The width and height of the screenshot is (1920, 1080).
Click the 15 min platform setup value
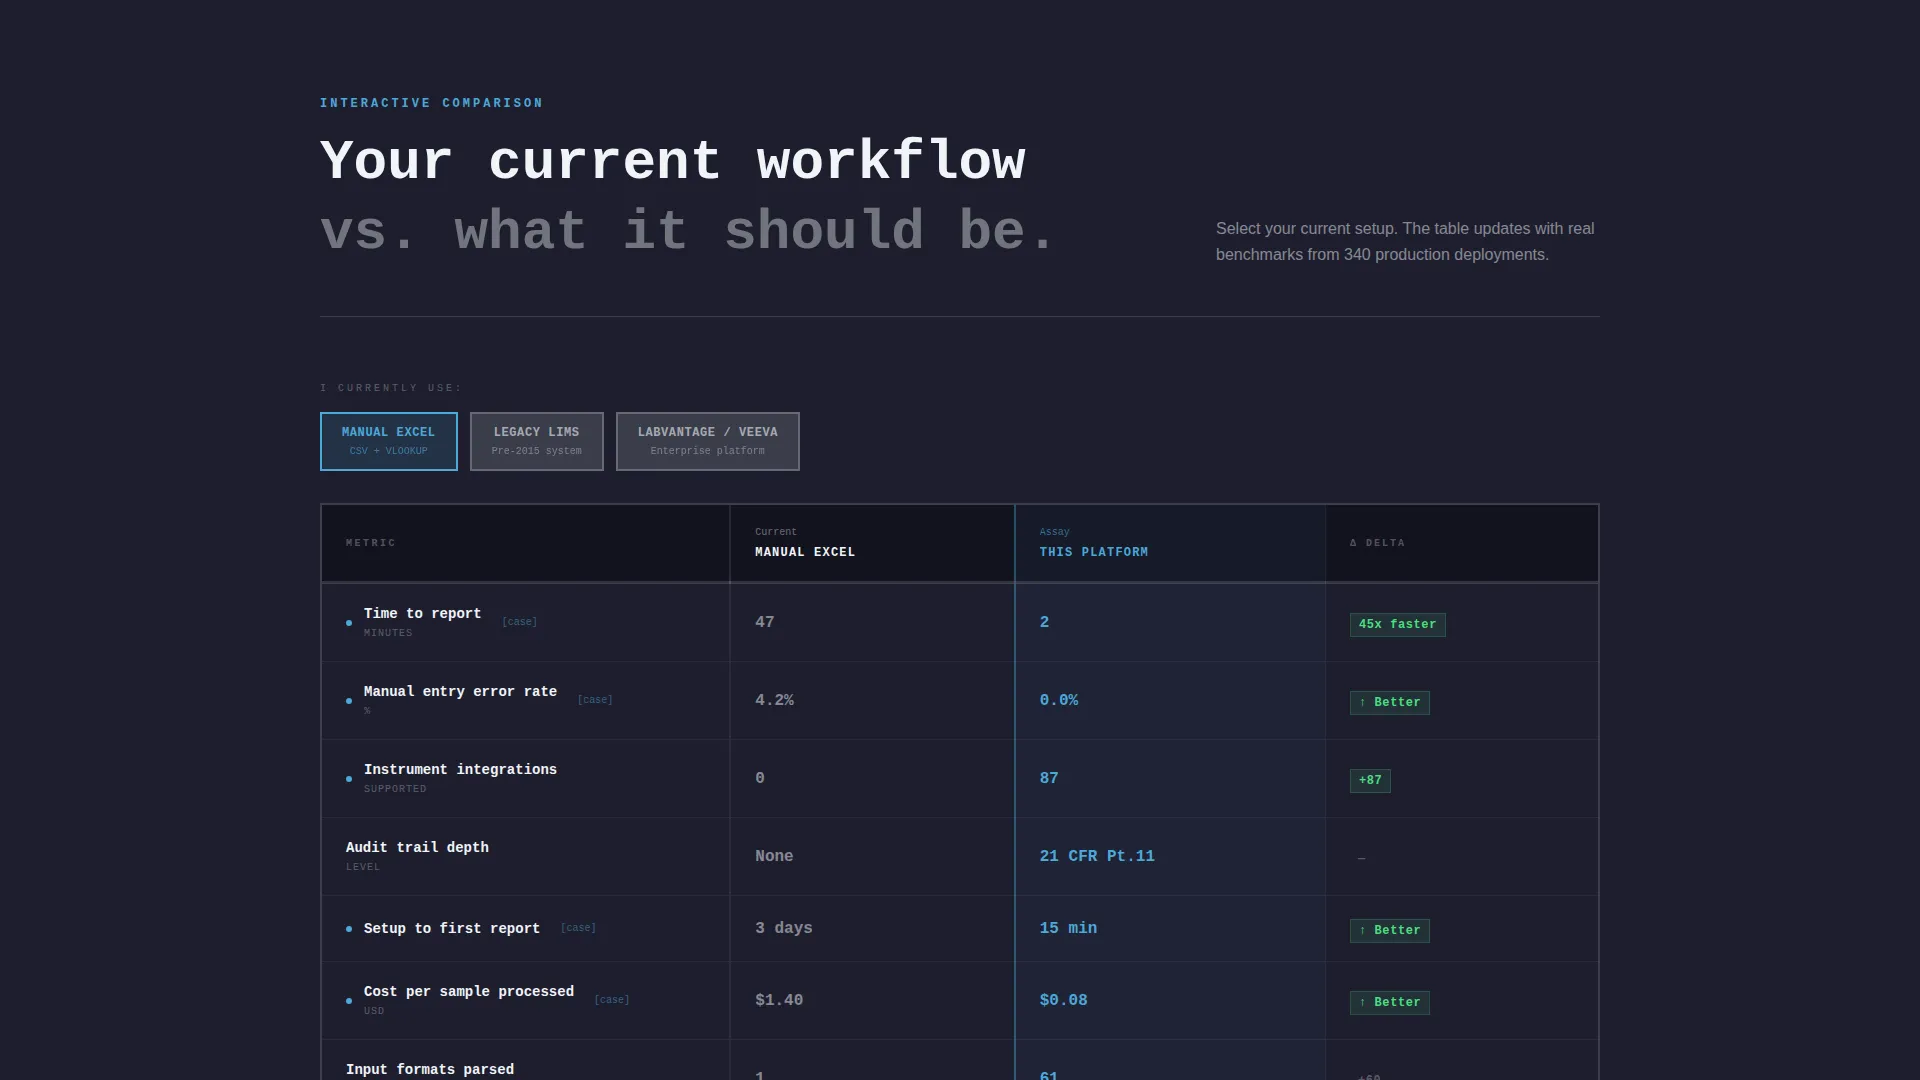click(x=1068, y=928)
